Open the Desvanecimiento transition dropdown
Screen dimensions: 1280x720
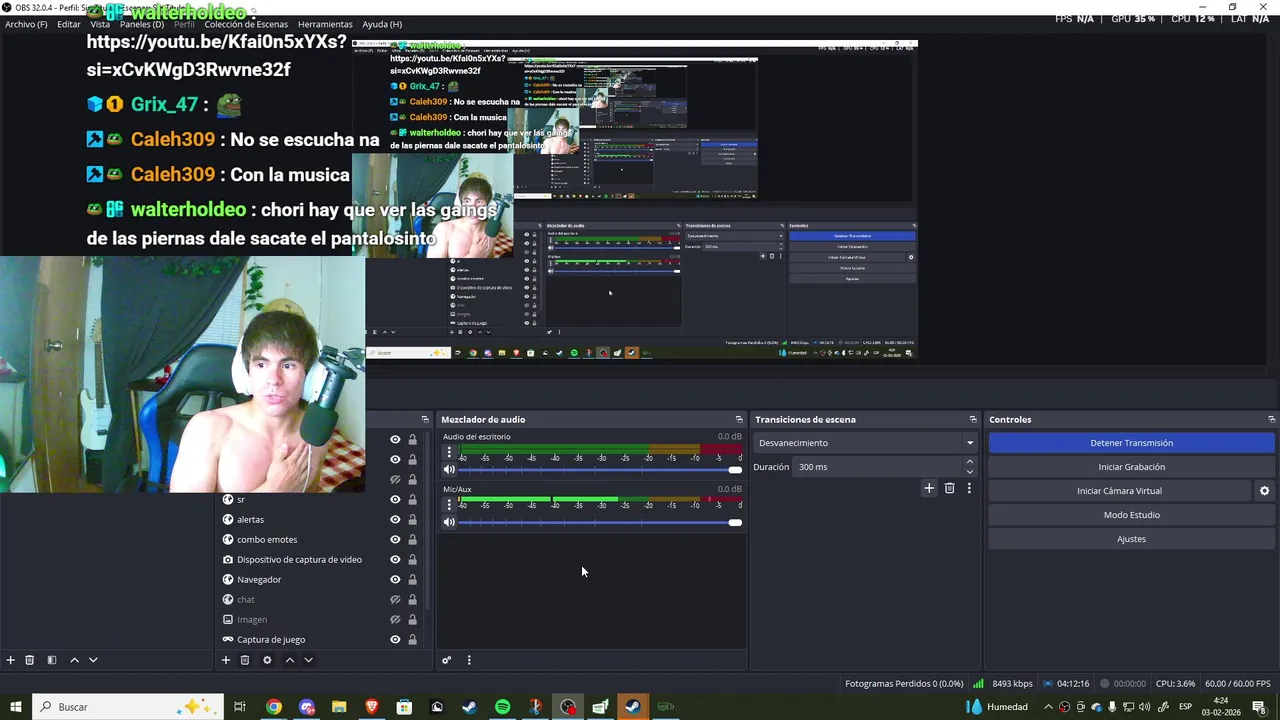point(866,443)
